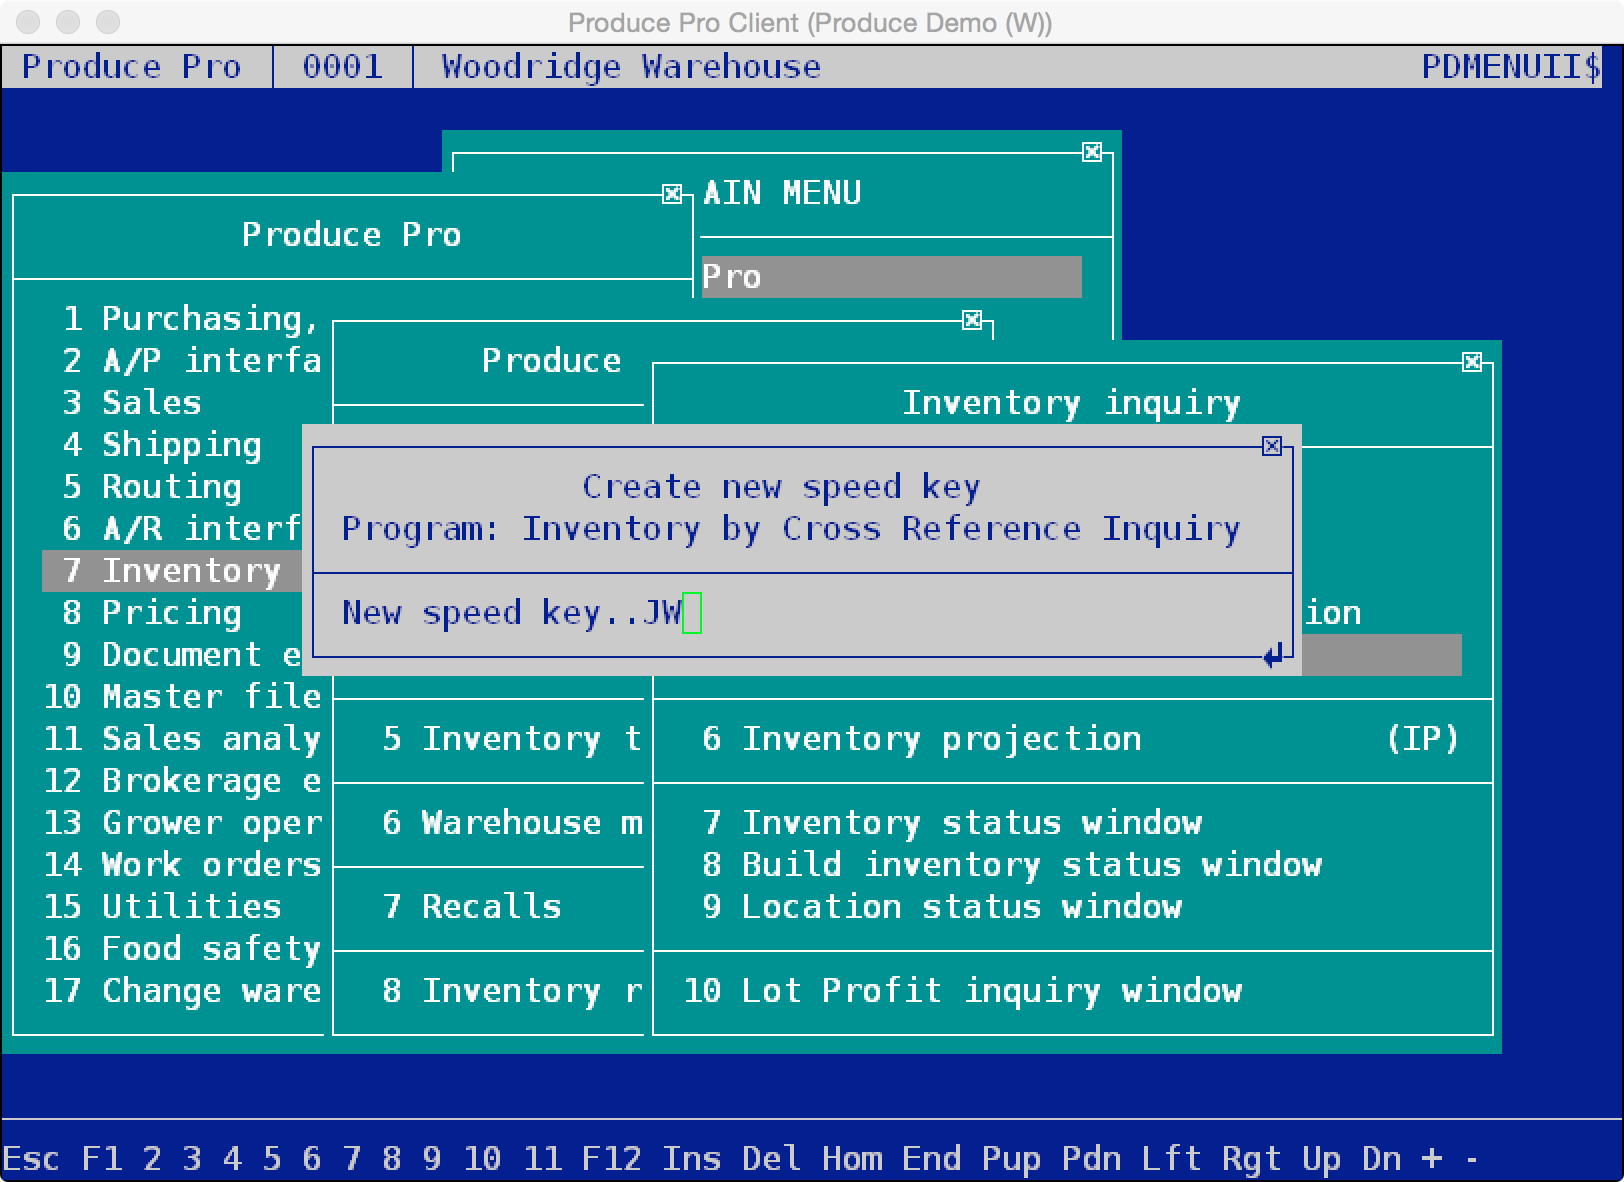Click Pdn key in bottom bar
This screenshot has width=1624, height=1182.
1092,1159
